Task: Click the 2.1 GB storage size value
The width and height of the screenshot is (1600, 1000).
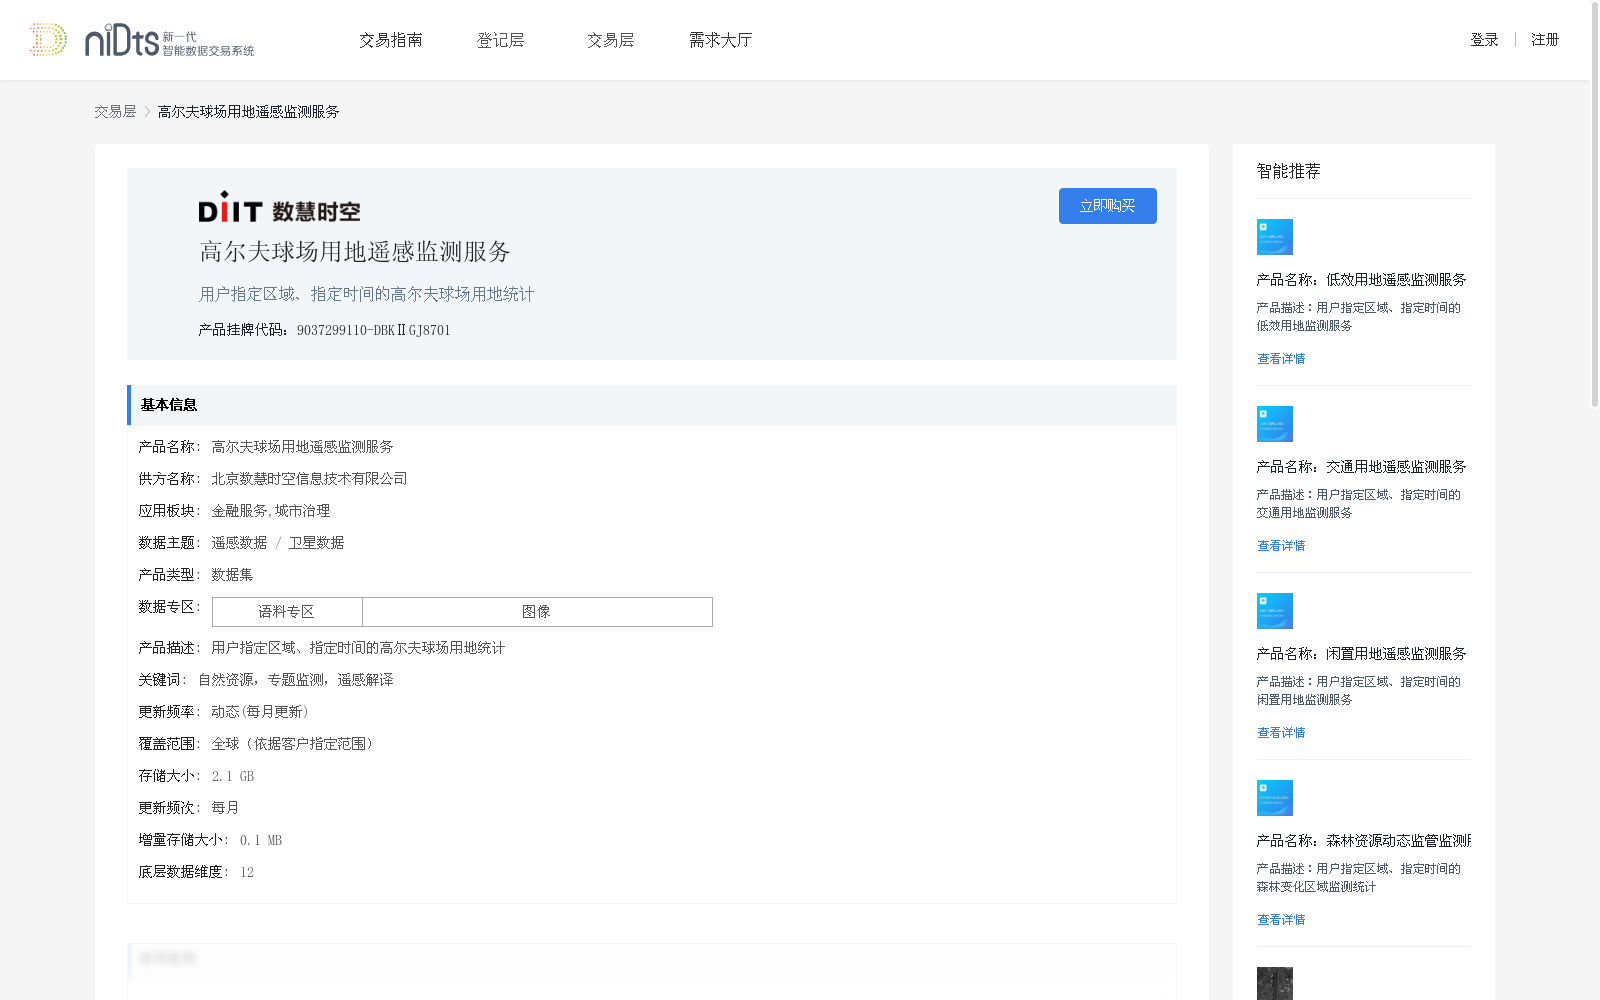Action: pos(233,776)
